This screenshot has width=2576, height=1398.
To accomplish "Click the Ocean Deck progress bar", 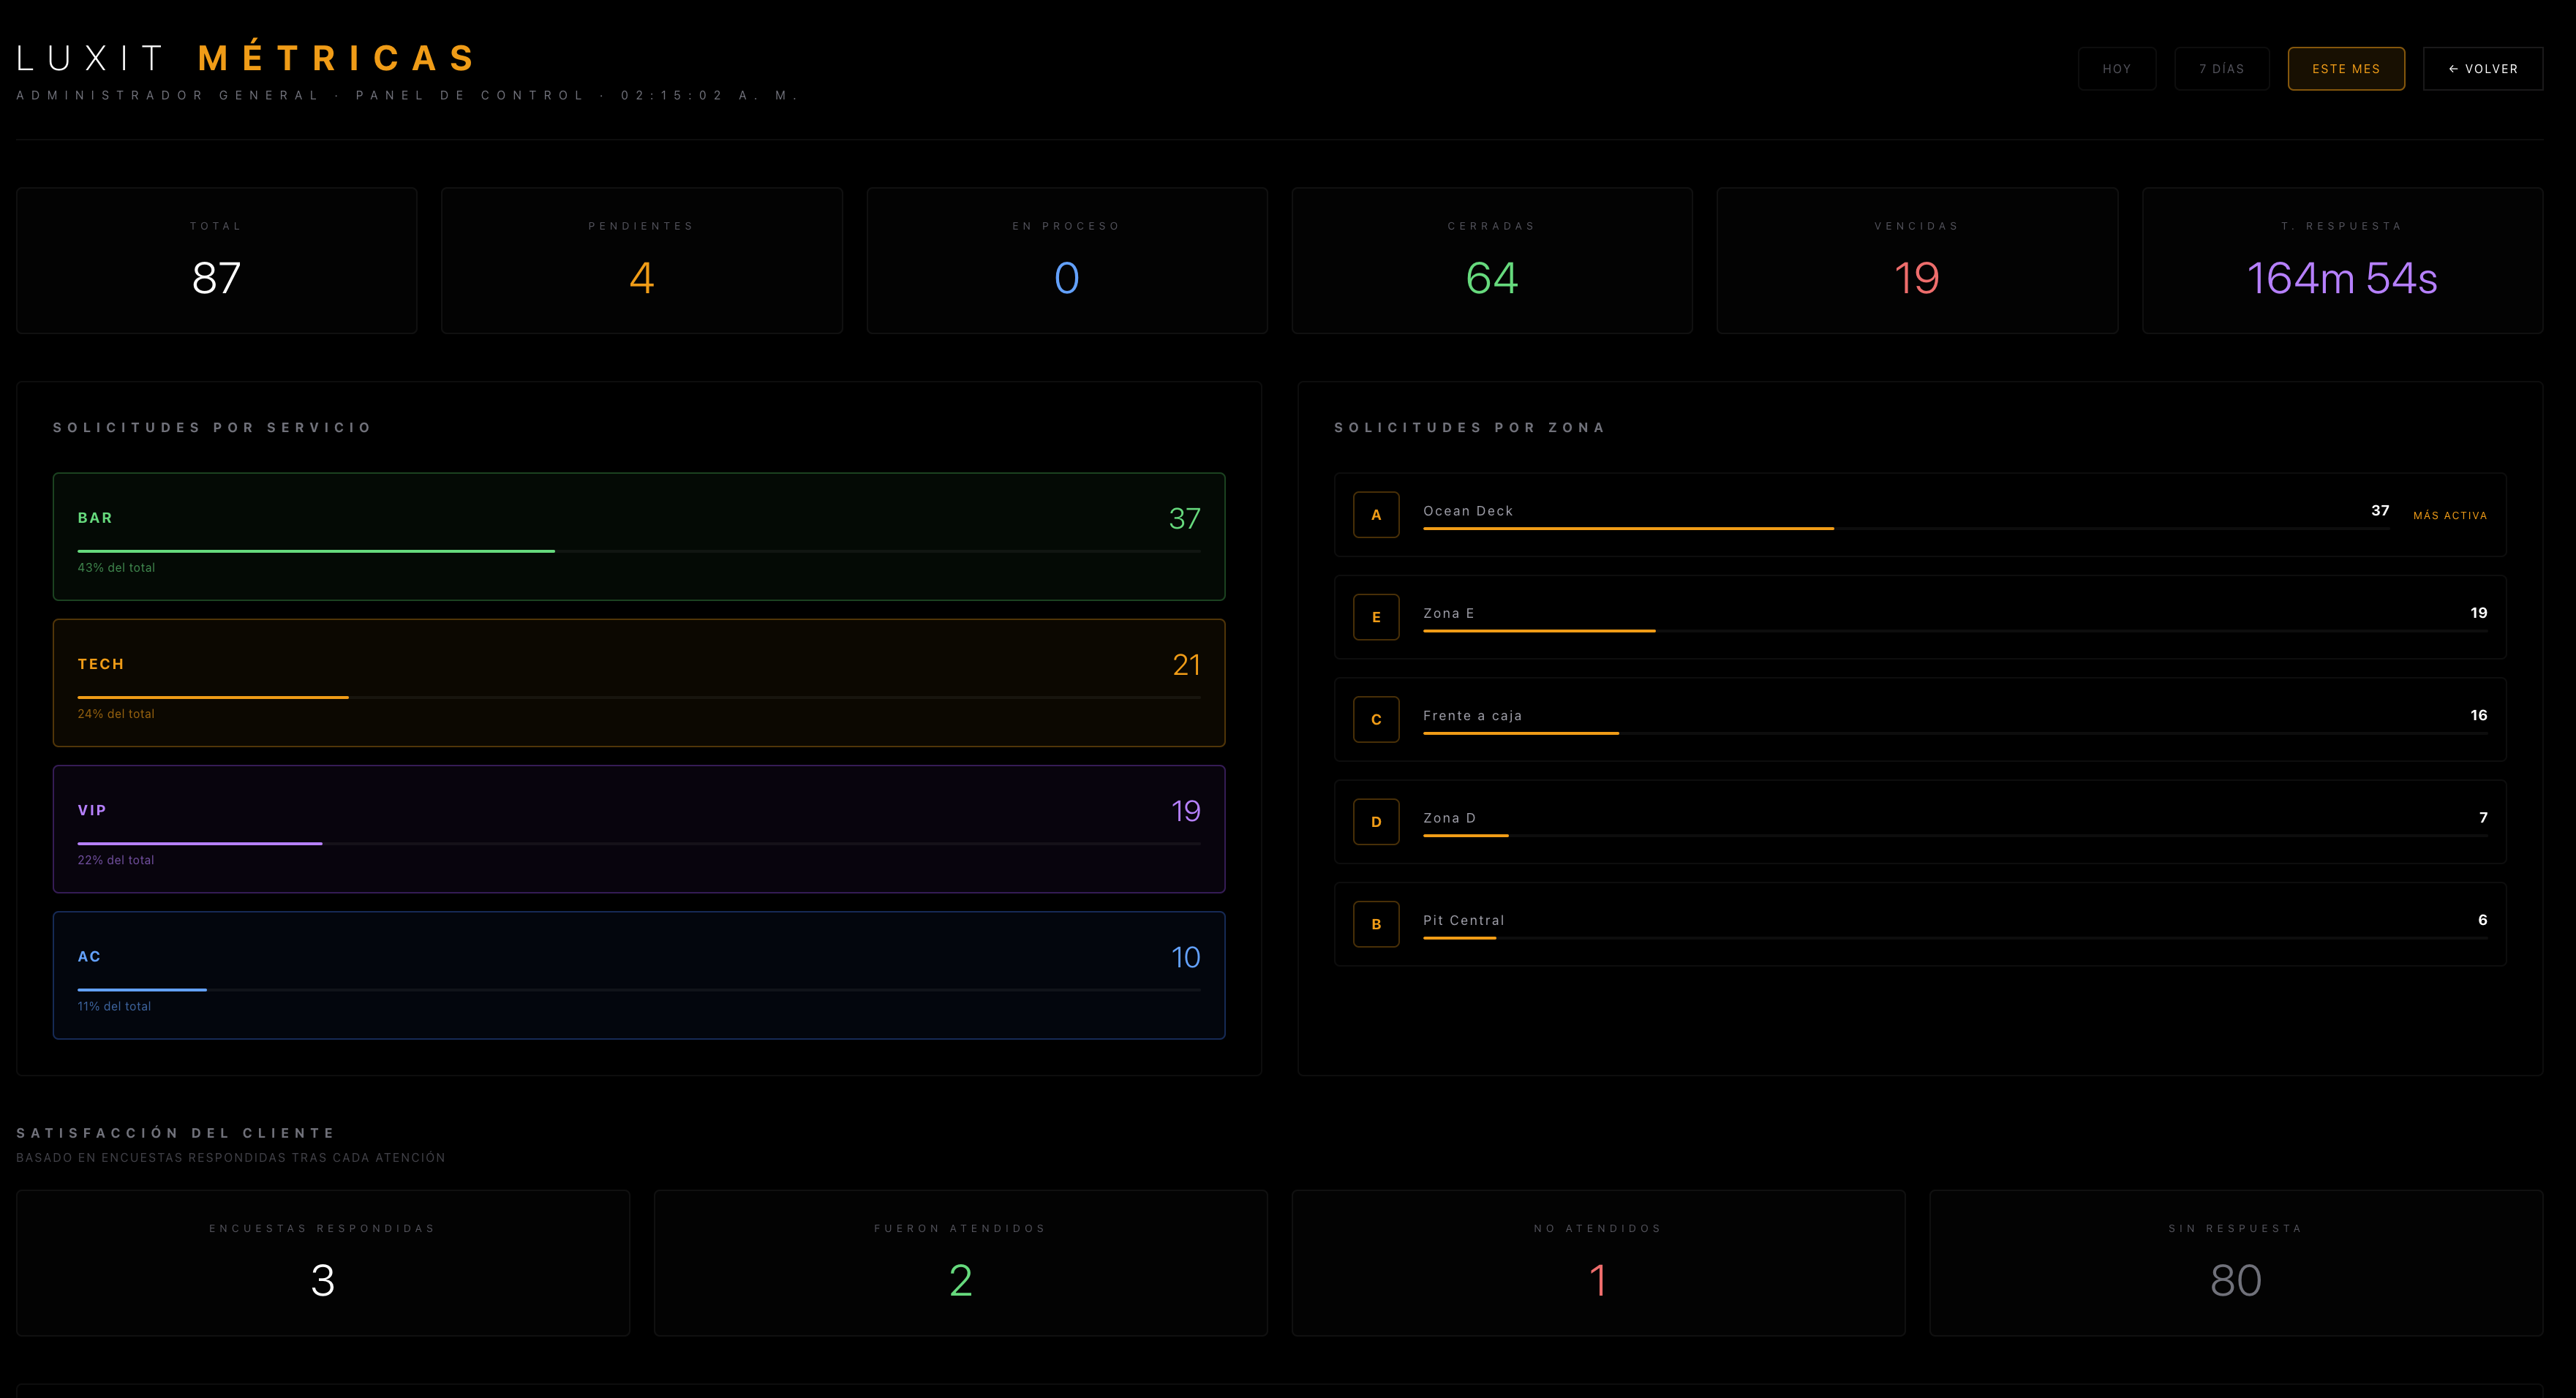I will (1906, 528).
